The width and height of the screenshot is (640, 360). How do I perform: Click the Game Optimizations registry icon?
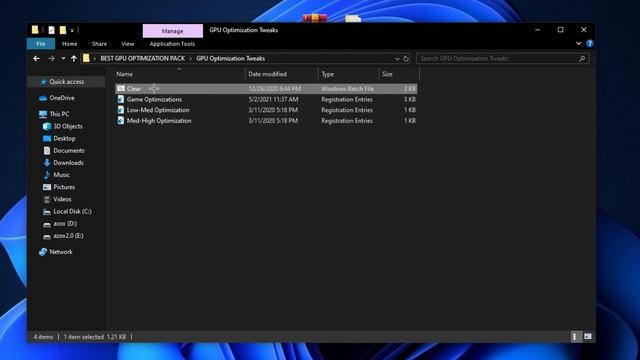pos(120,99)
